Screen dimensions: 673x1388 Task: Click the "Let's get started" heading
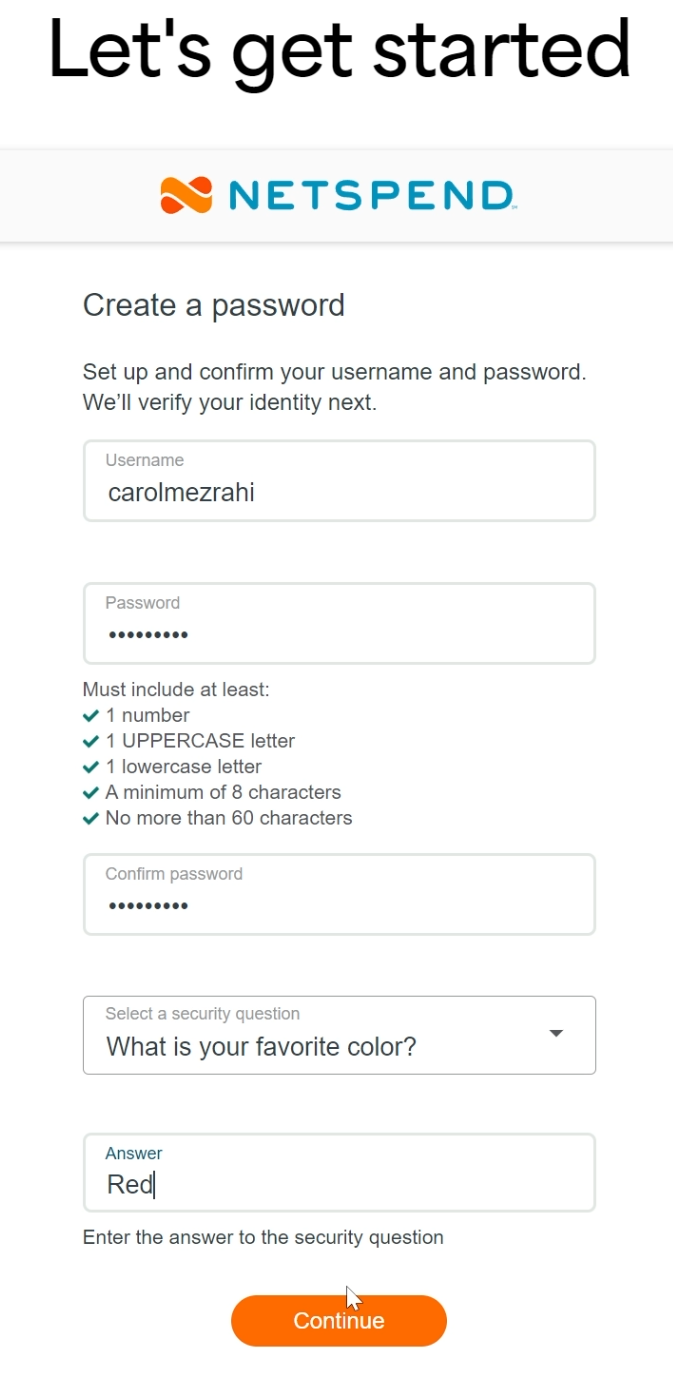click(339, 48)
